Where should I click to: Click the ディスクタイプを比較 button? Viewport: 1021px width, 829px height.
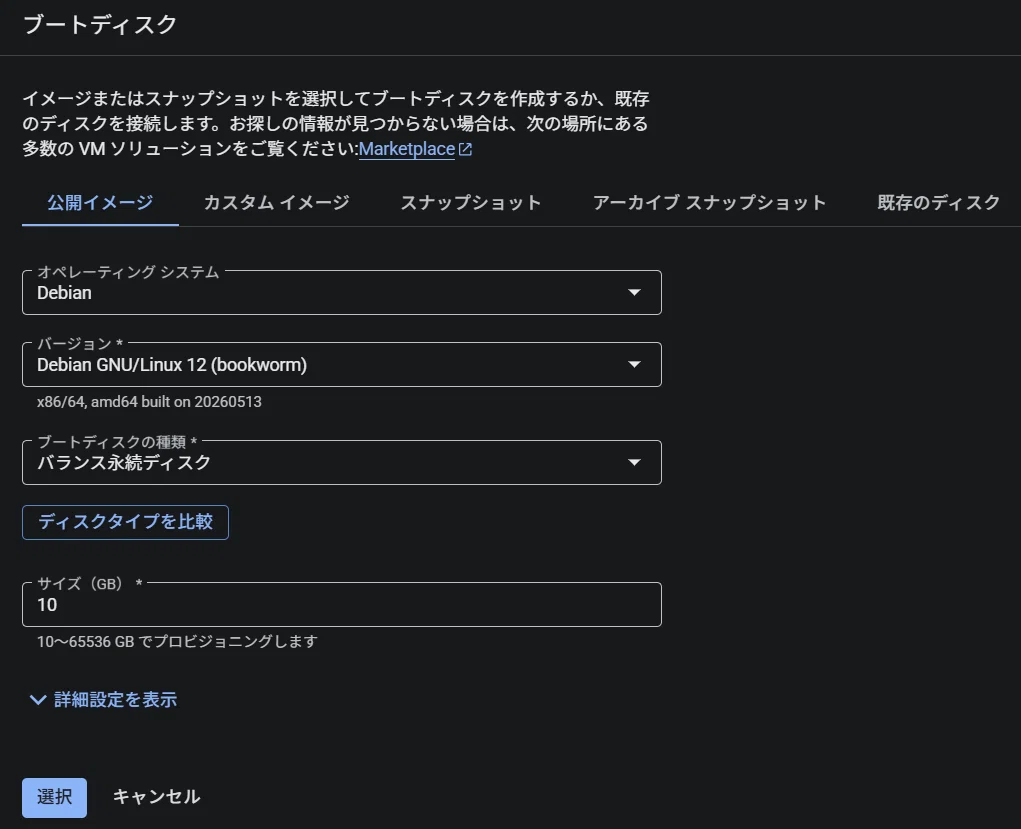coord(126,522)
